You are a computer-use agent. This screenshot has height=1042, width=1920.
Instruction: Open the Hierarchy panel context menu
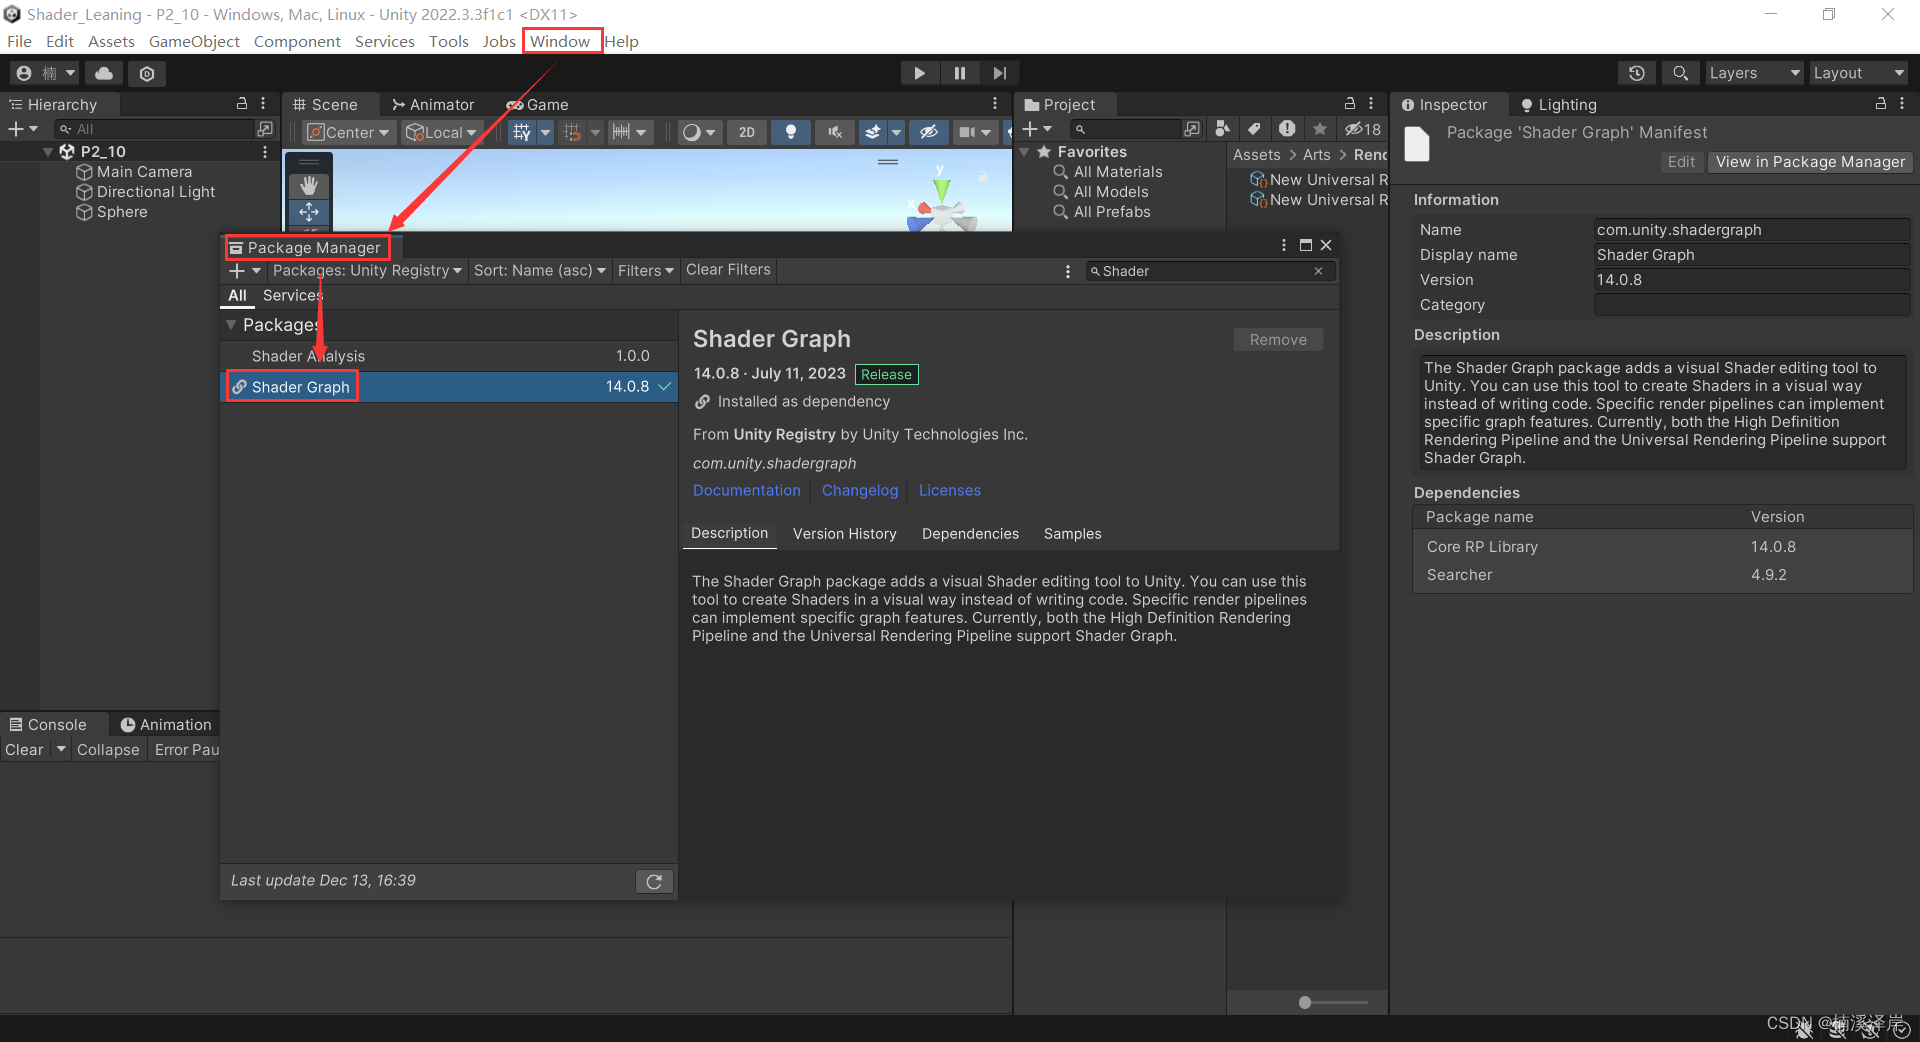click(x=263, y=103)
